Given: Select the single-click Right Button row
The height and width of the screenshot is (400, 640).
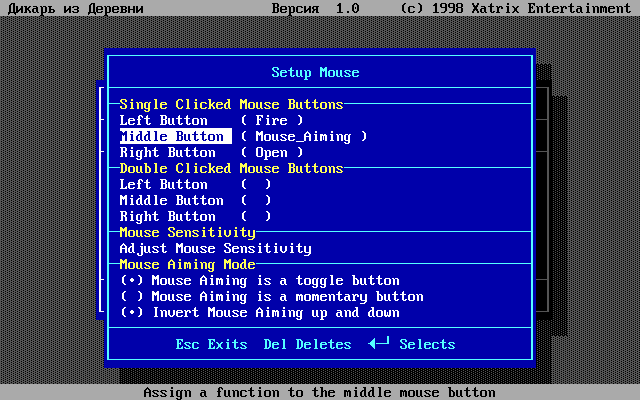Looking at the screenshot, I should click(x=211, y=152).
